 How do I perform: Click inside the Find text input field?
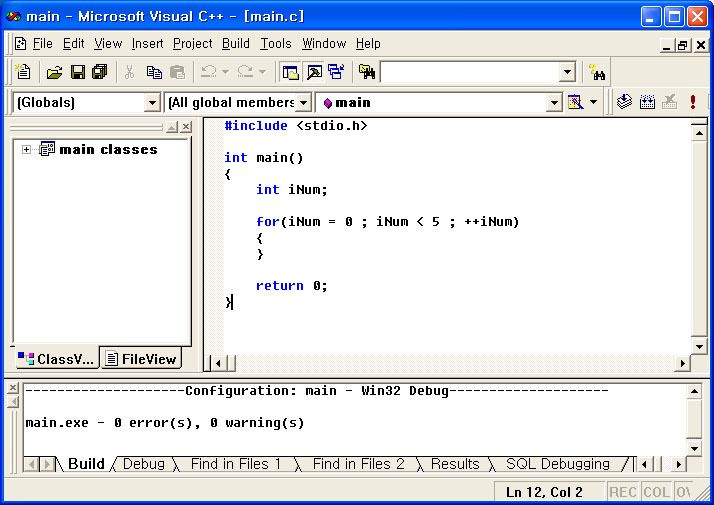coord(469,72)
